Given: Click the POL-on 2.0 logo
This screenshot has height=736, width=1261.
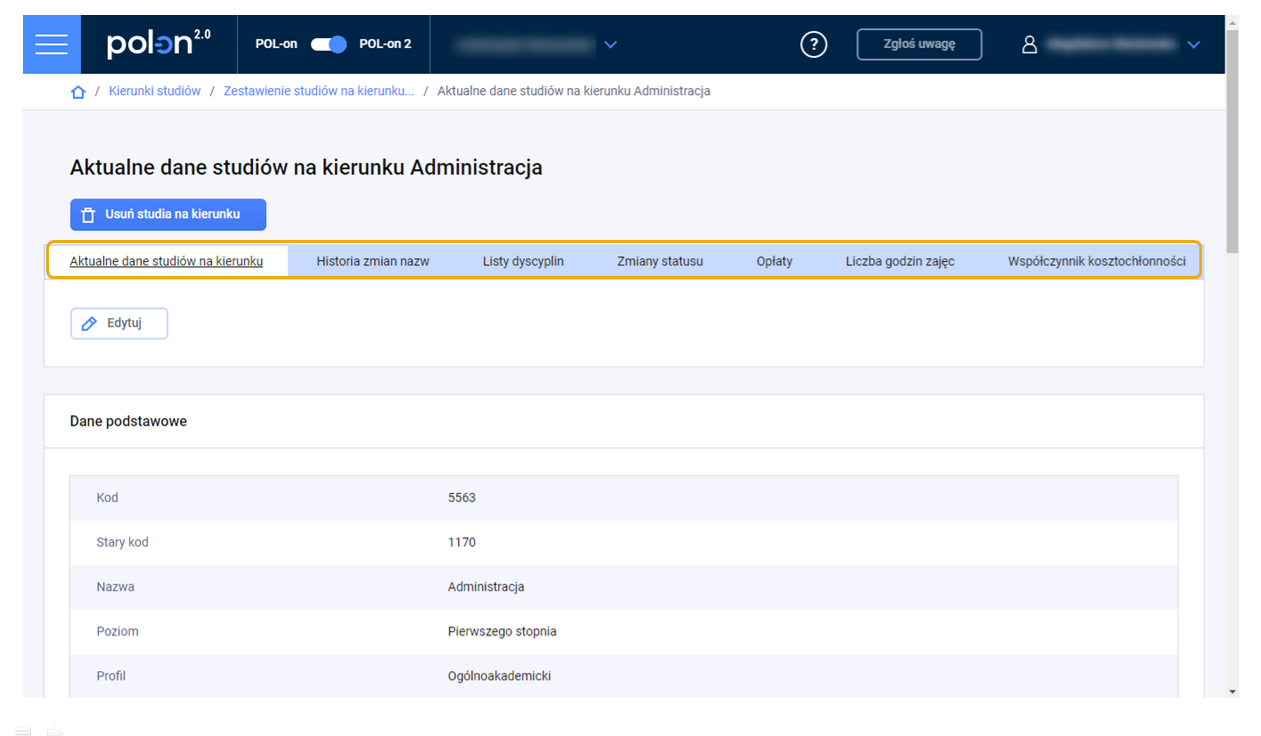Looking at the screenshot, I should [x=159, y=44].
